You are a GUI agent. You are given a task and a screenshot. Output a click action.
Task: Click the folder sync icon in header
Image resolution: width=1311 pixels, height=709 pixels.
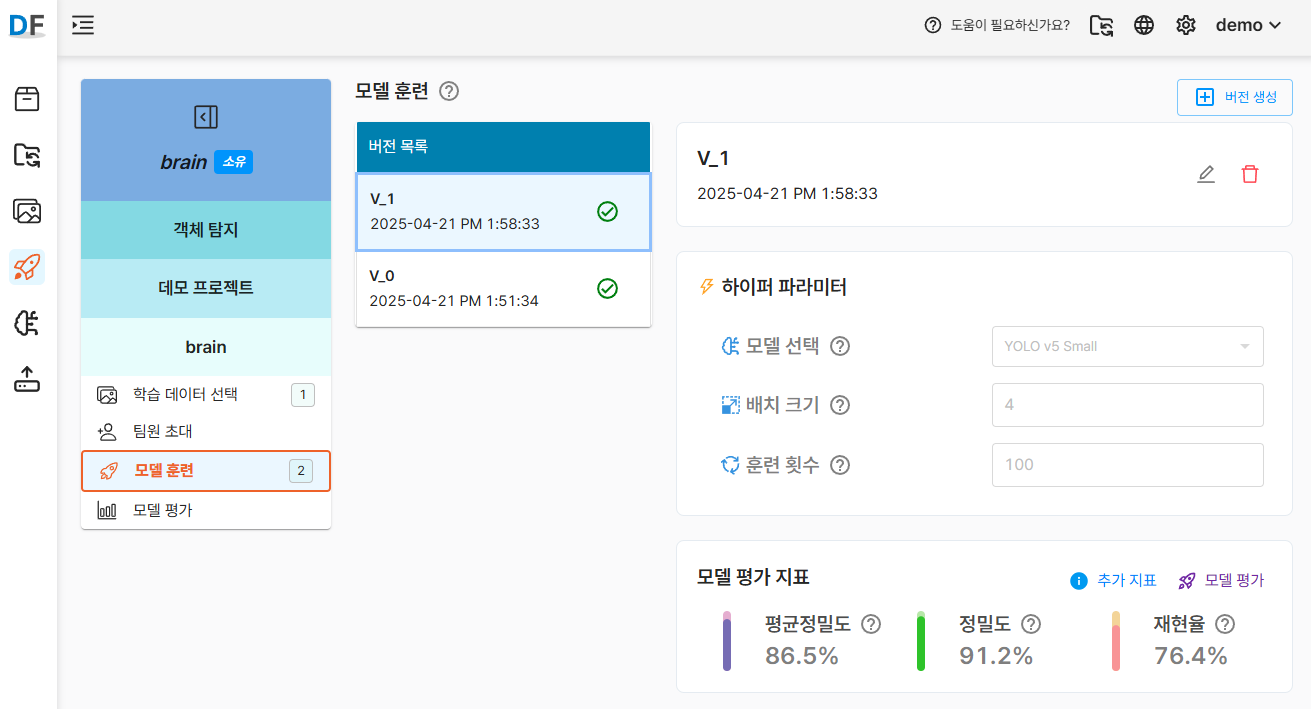(1102, 26)
